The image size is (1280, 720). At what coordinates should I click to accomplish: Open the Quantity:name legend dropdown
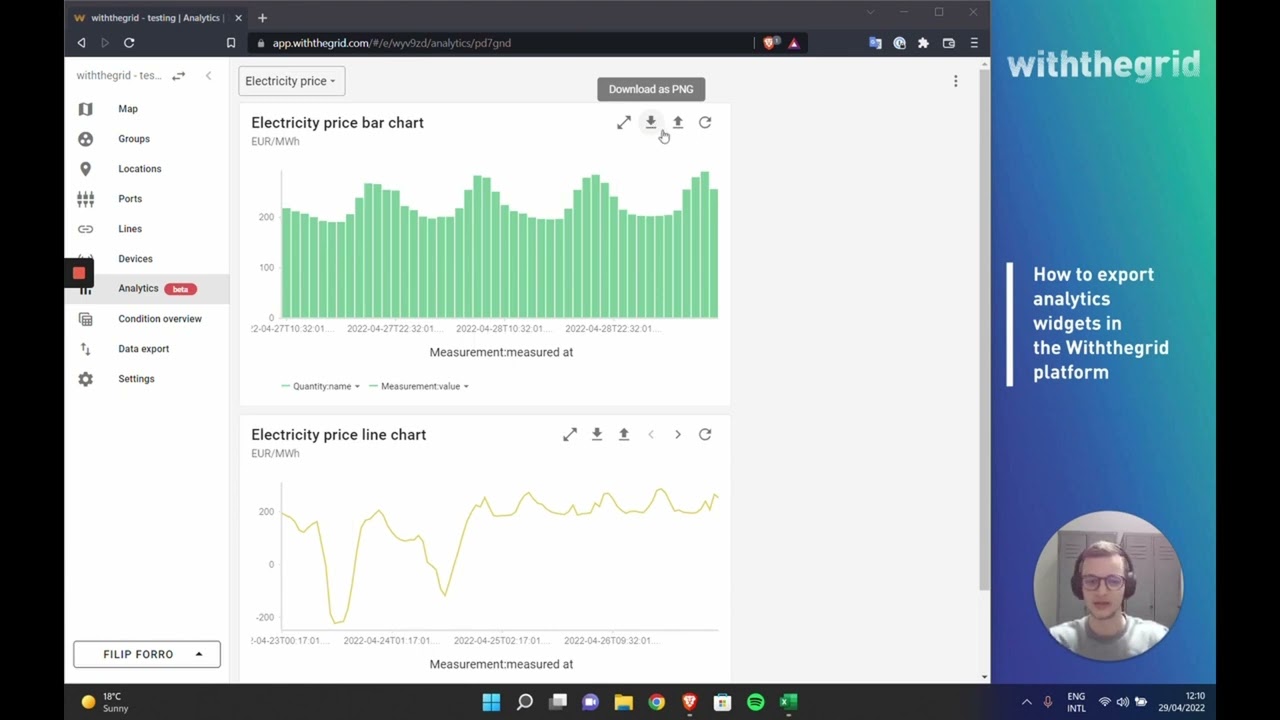(321, 386)
